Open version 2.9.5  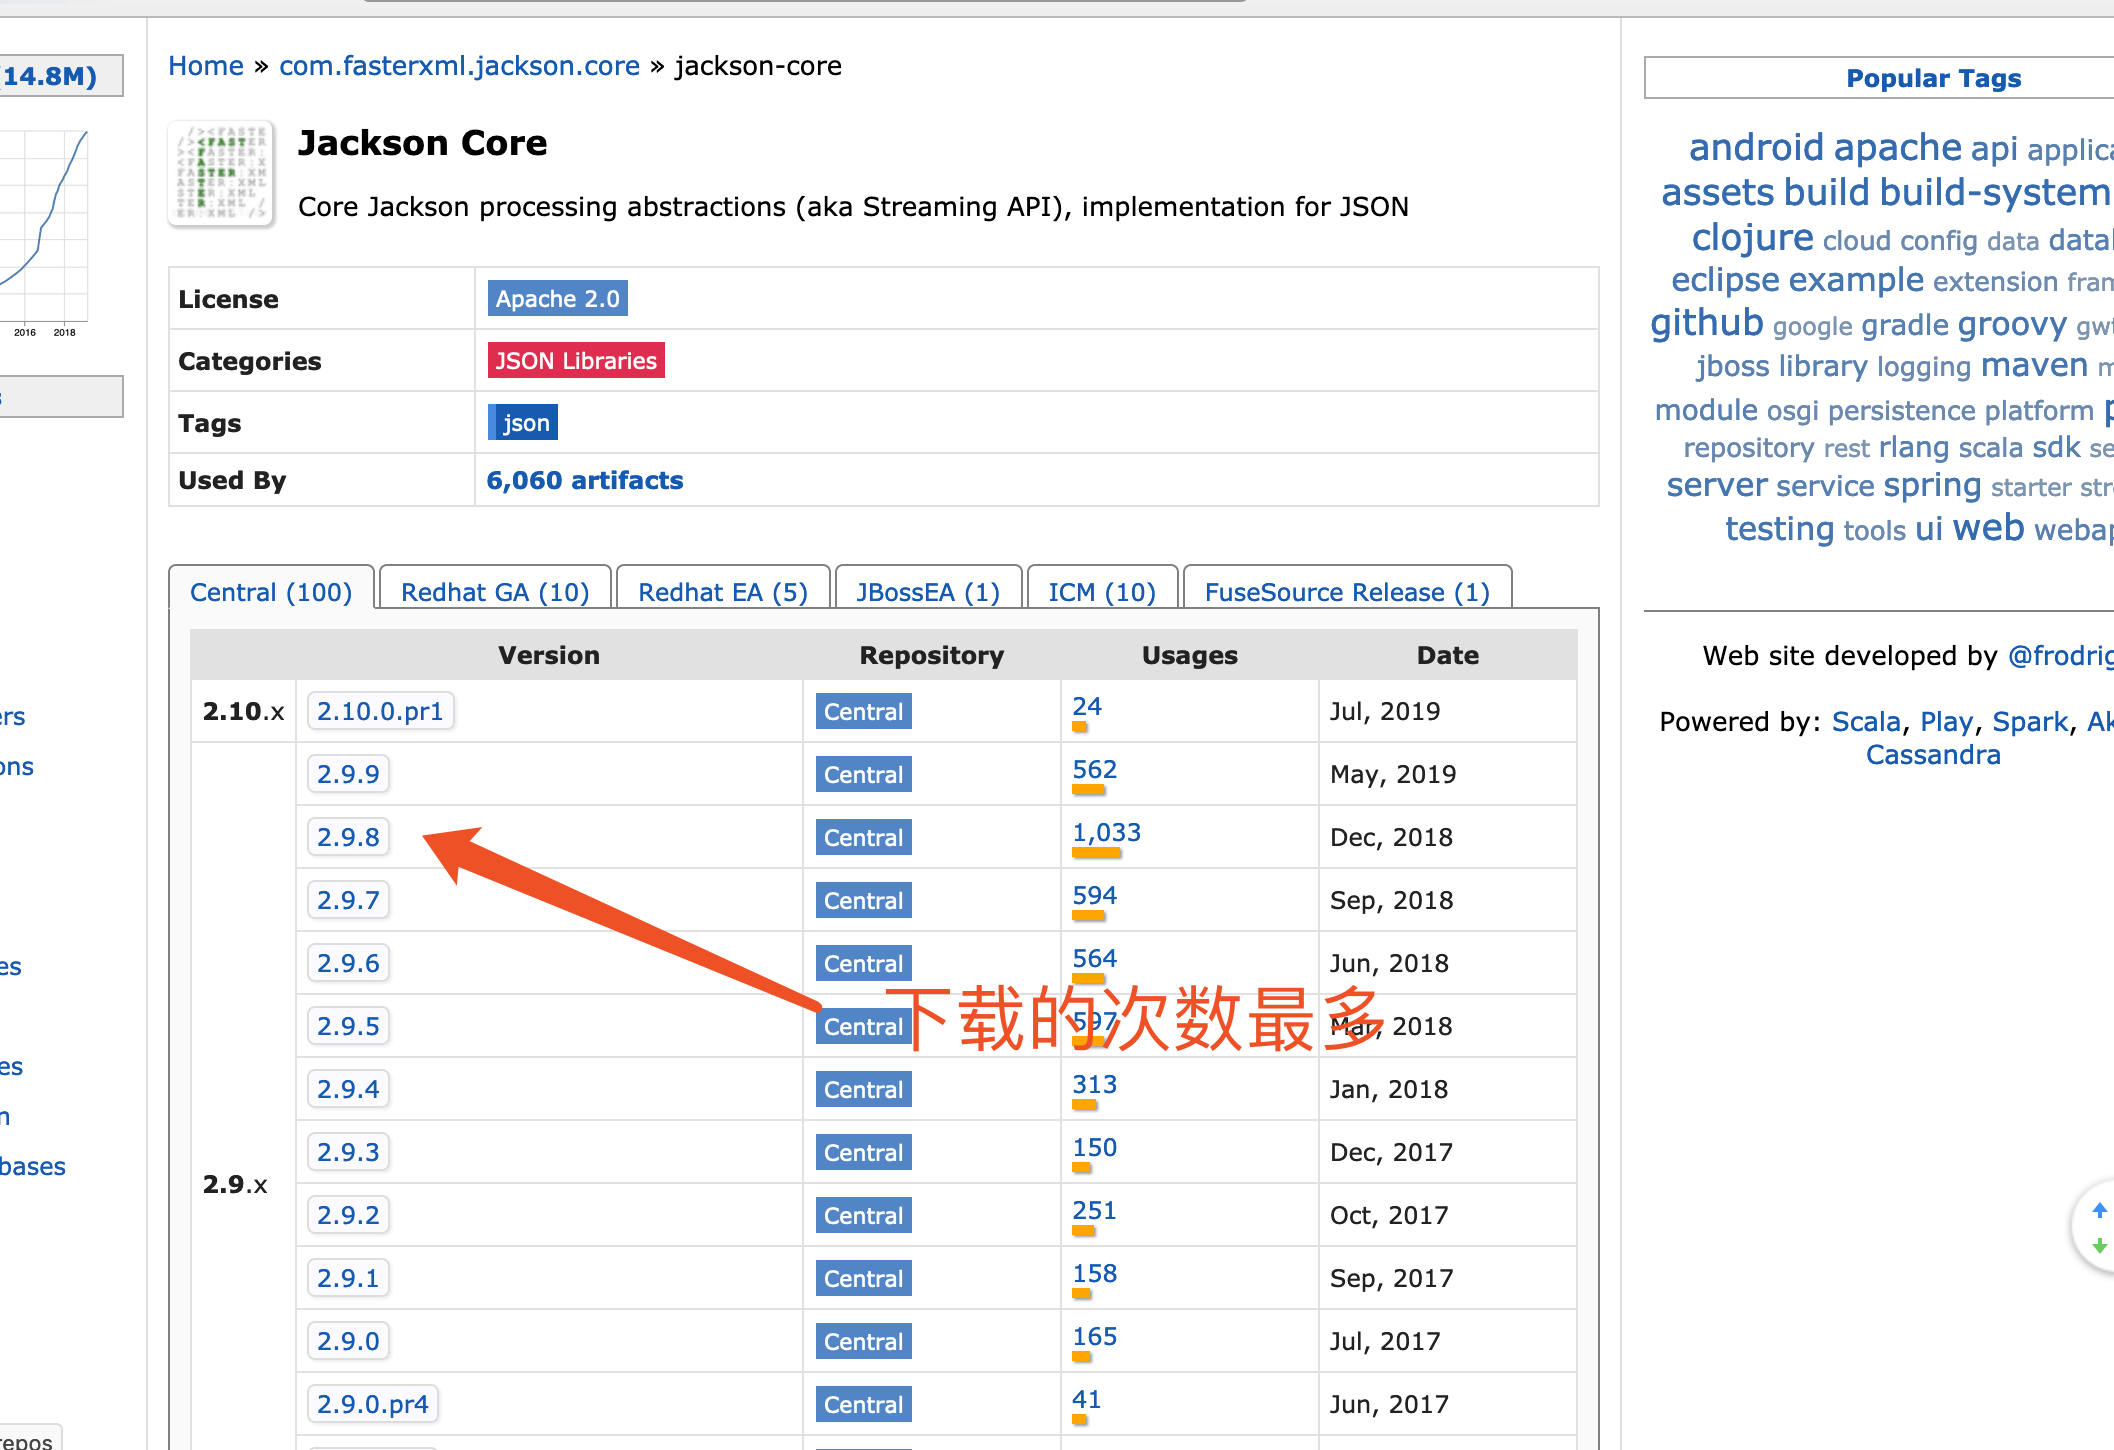348,1026
